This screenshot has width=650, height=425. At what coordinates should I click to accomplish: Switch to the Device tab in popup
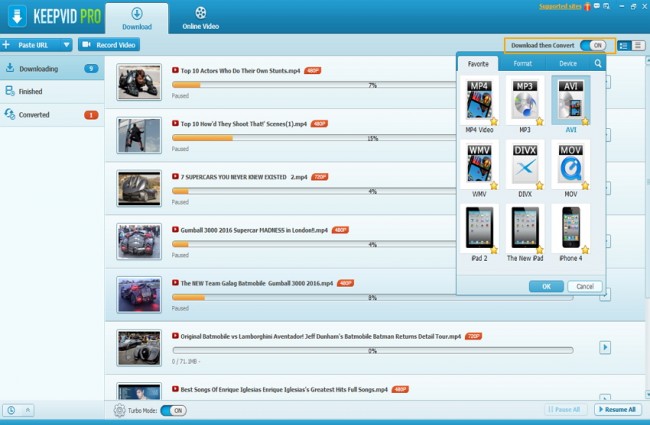click(567, 63)
